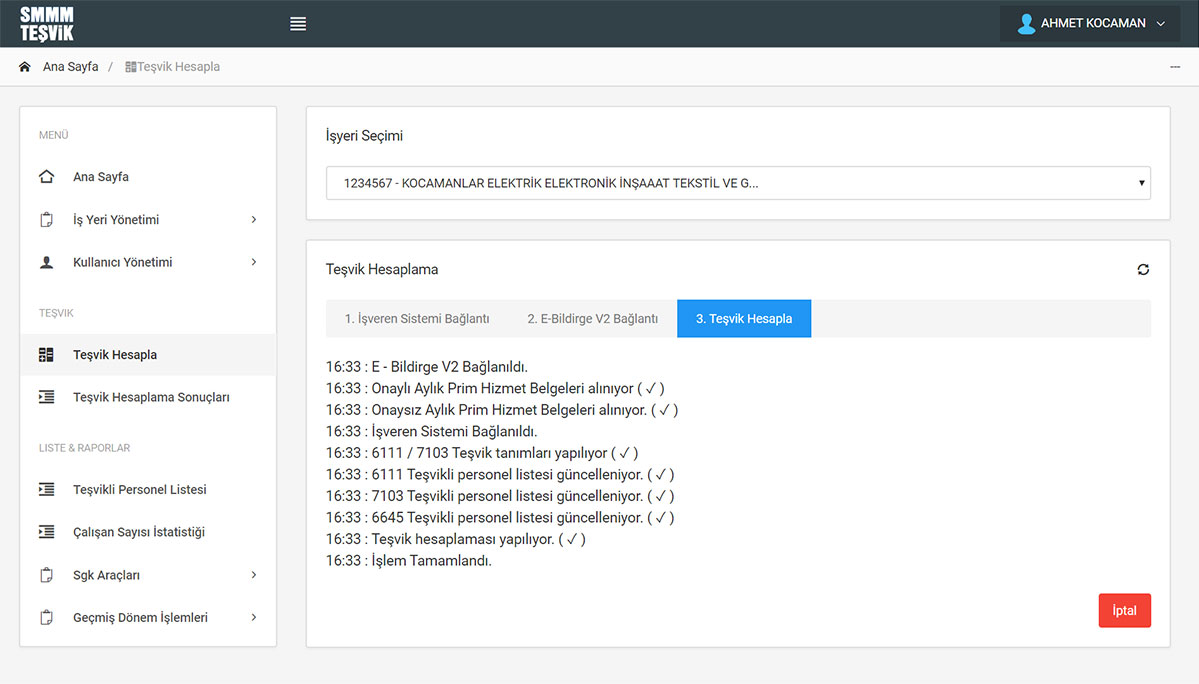This screenshot has width=1199, height=684.
Task: Click the home icon in breadcrumb
Action: coord(25,67)
